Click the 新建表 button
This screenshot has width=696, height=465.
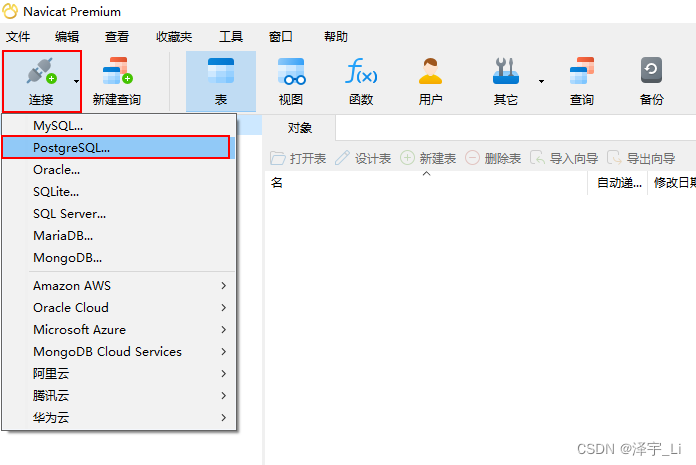428,158
